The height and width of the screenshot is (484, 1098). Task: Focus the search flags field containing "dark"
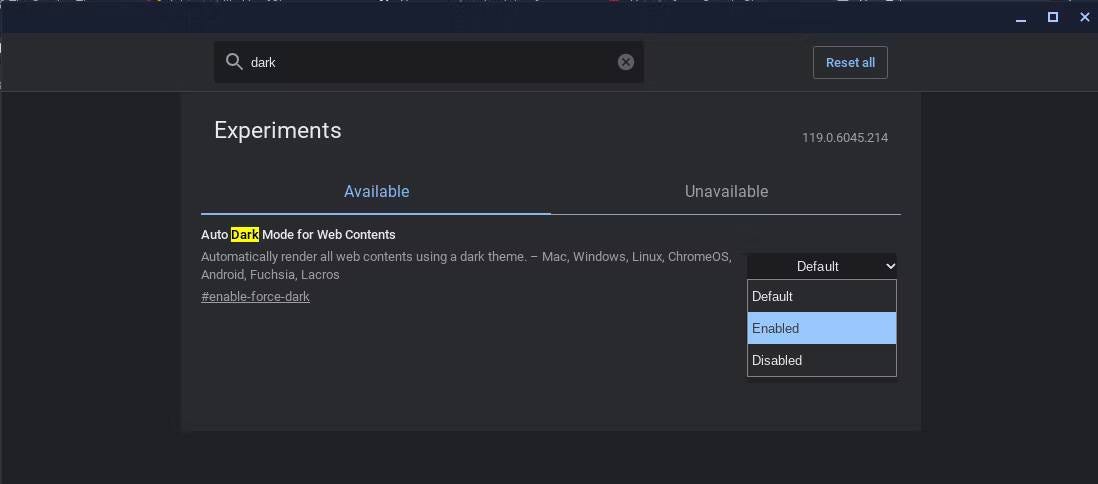tap(430, 62)
